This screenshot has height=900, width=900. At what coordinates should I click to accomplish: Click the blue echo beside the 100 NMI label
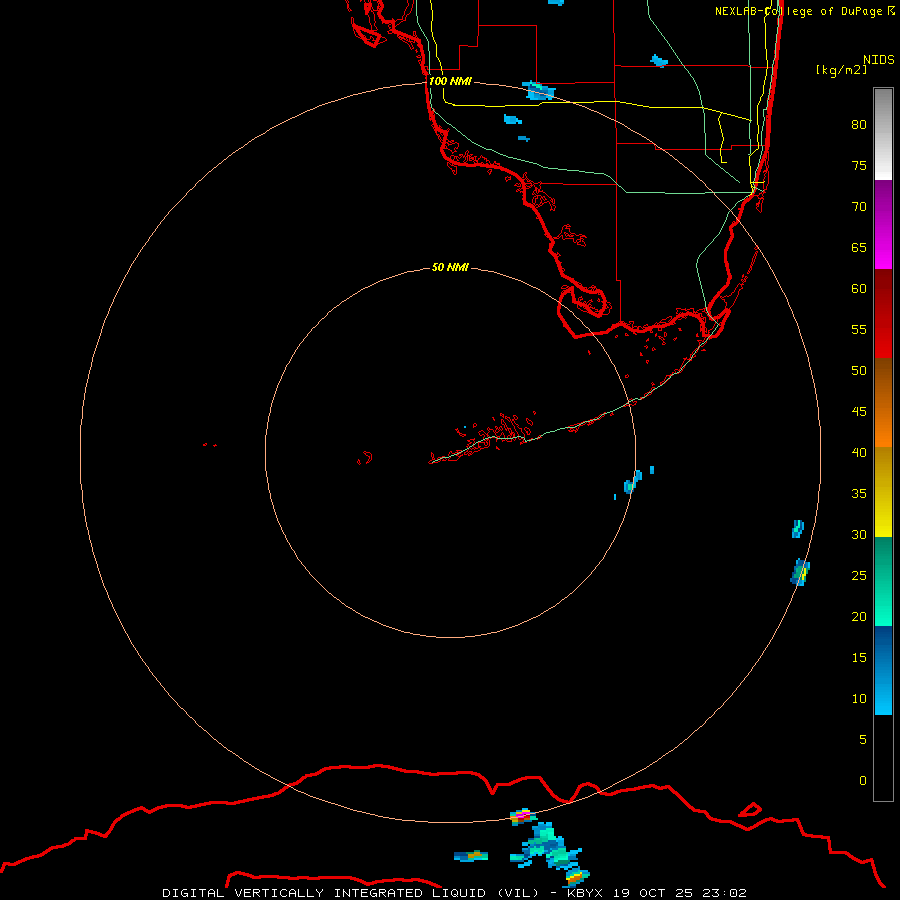pyautogui.click(x=538, y=91)
